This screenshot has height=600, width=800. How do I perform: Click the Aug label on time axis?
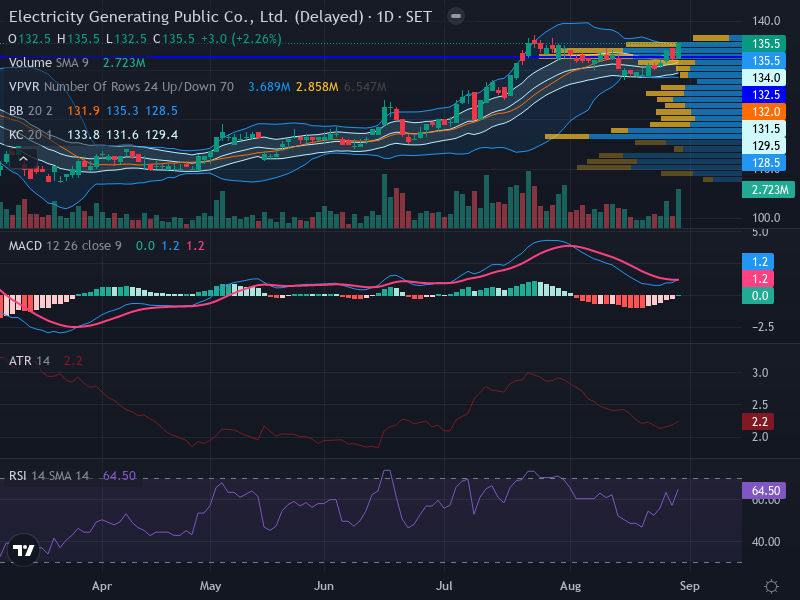click(570, 586)
